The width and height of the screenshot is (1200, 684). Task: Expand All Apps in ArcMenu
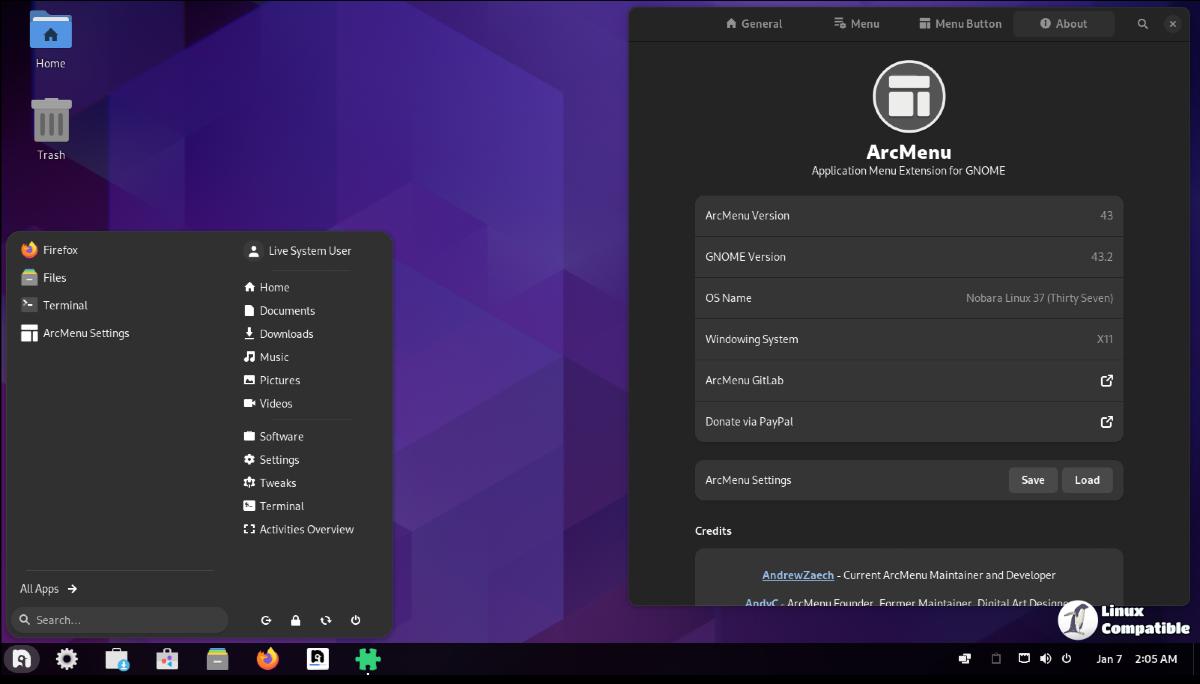pyautogui.click(x=49, y=589)
